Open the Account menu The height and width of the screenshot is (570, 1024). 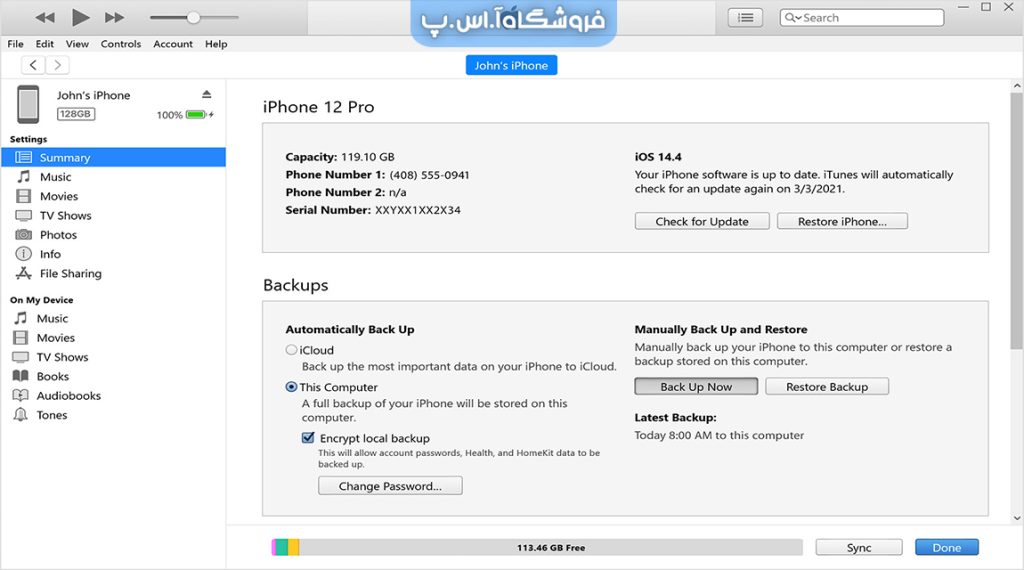[173, 44]
